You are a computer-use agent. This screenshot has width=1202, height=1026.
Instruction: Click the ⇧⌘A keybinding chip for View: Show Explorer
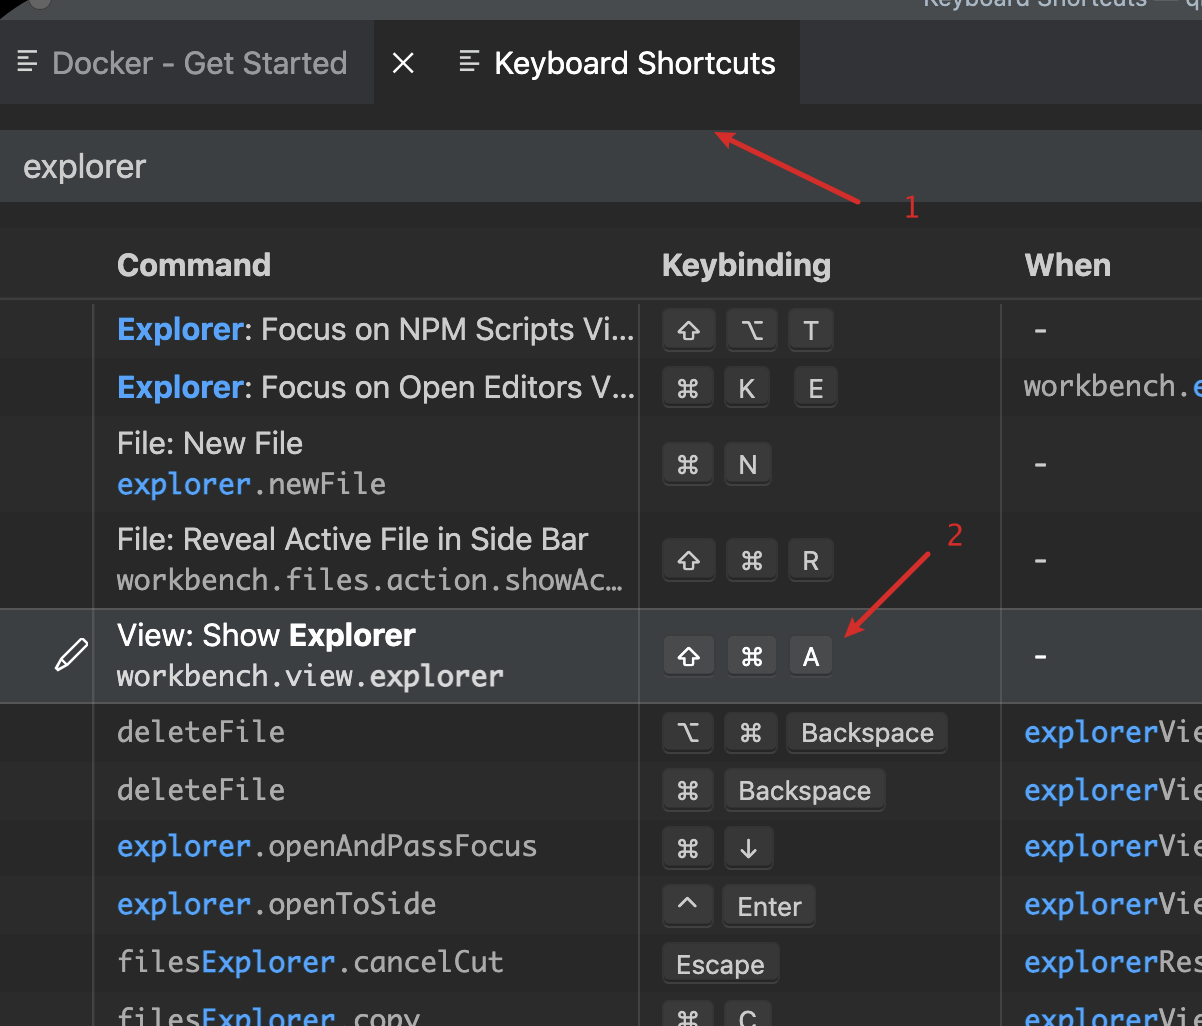coord(750,656)
